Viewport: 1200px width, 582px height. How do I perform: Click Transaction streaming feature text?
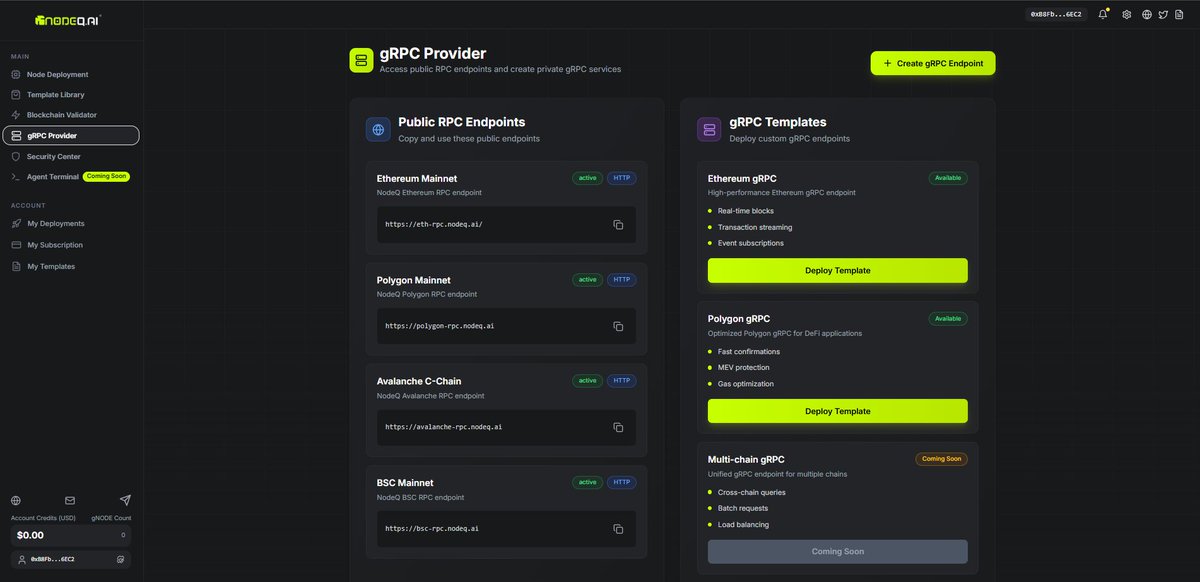click(755, 227)
